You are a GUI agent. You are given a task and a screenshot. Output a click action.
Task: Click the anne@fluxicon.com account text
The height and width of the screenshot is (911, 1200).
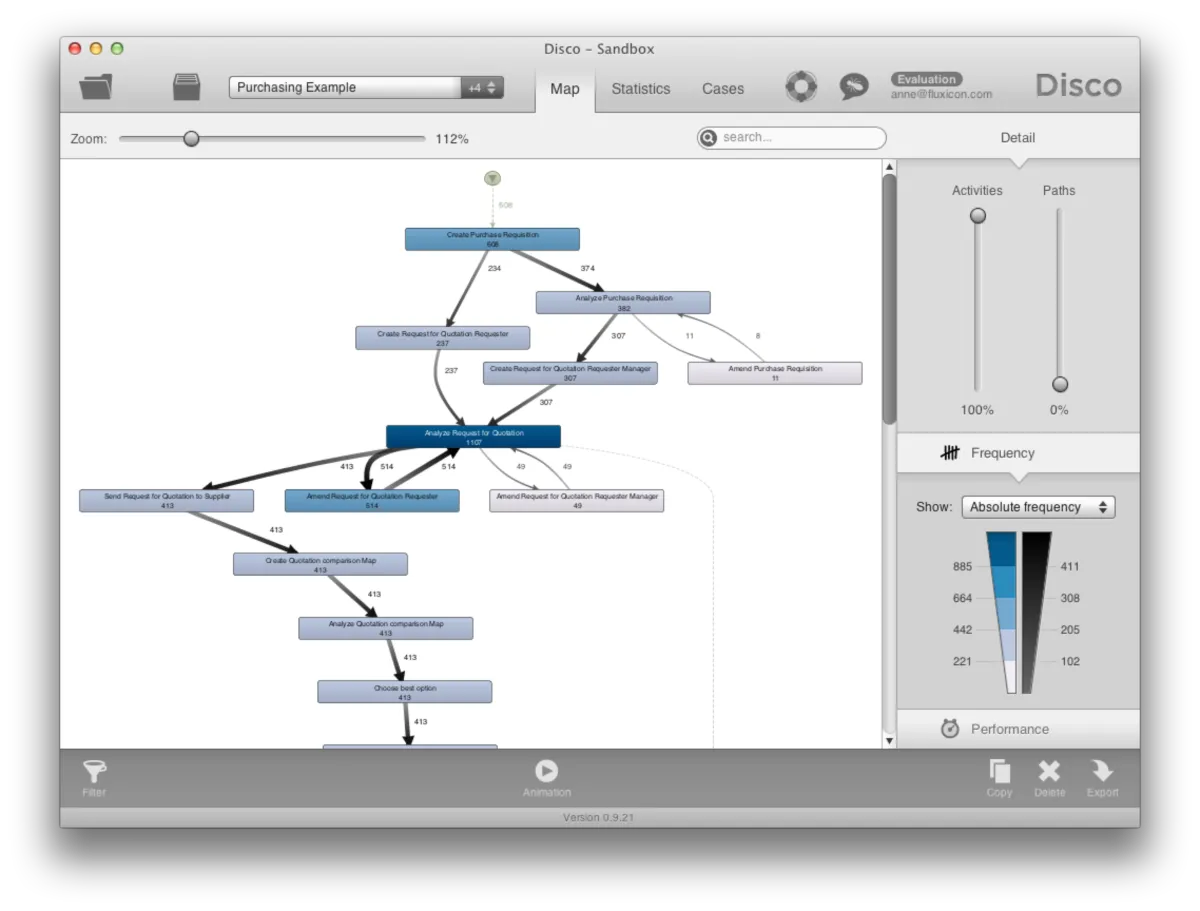942,94
